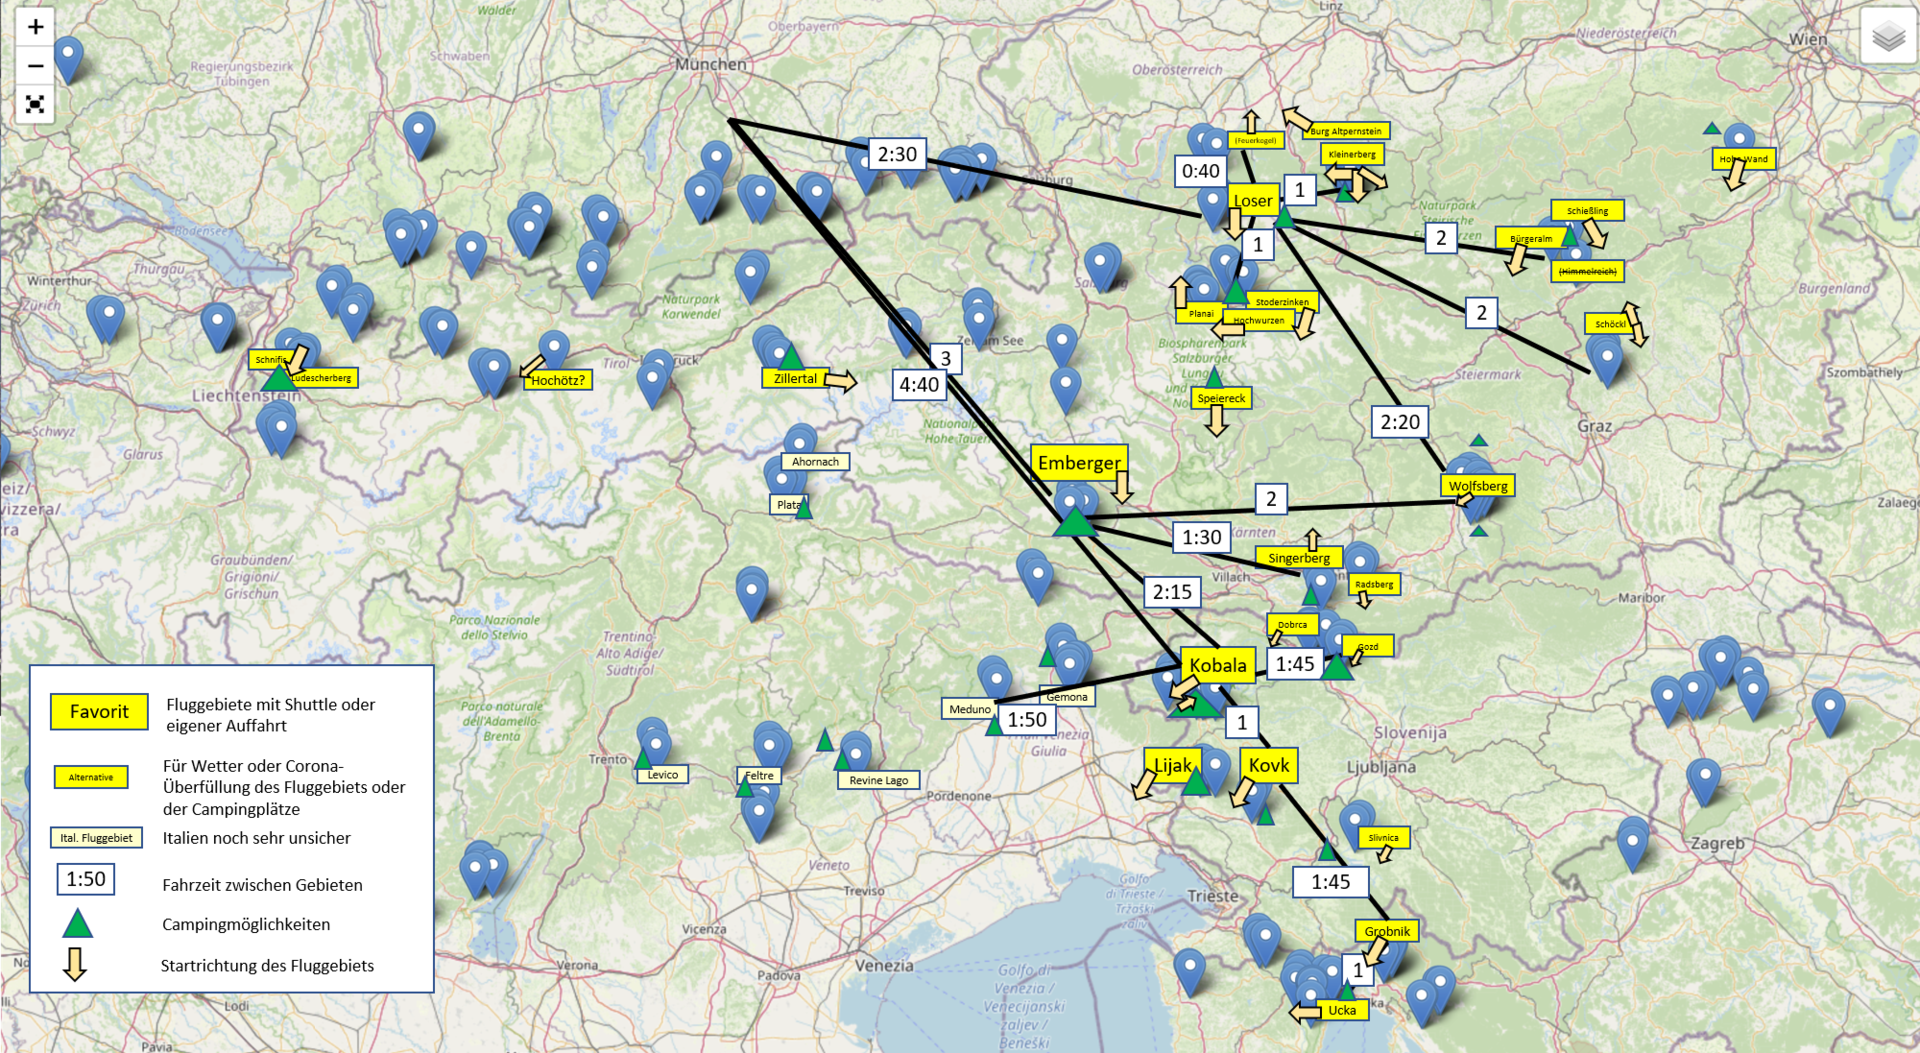Screen dimensions: 1920x1053
Task: Click the Zillertal label
Action: (x=795, y=378)
